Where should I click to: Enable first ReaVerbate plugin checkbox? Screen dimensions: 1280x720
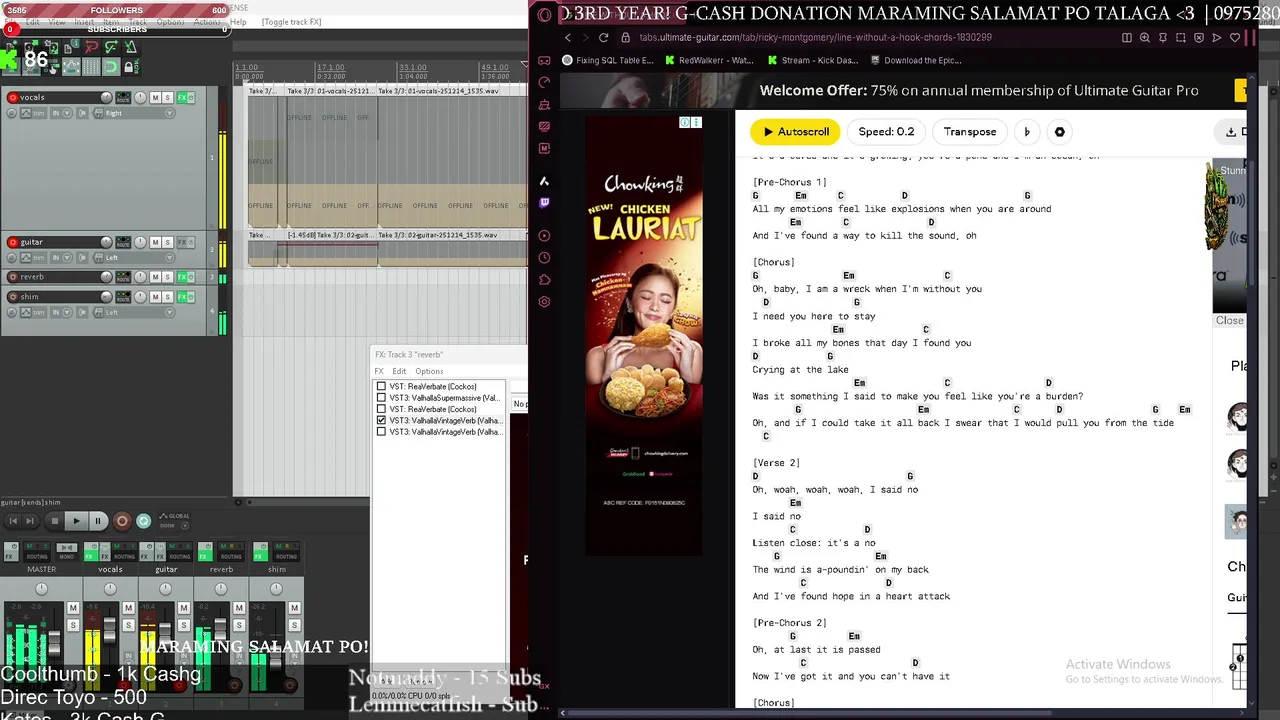pyautogui.click(x=381, y=386)
